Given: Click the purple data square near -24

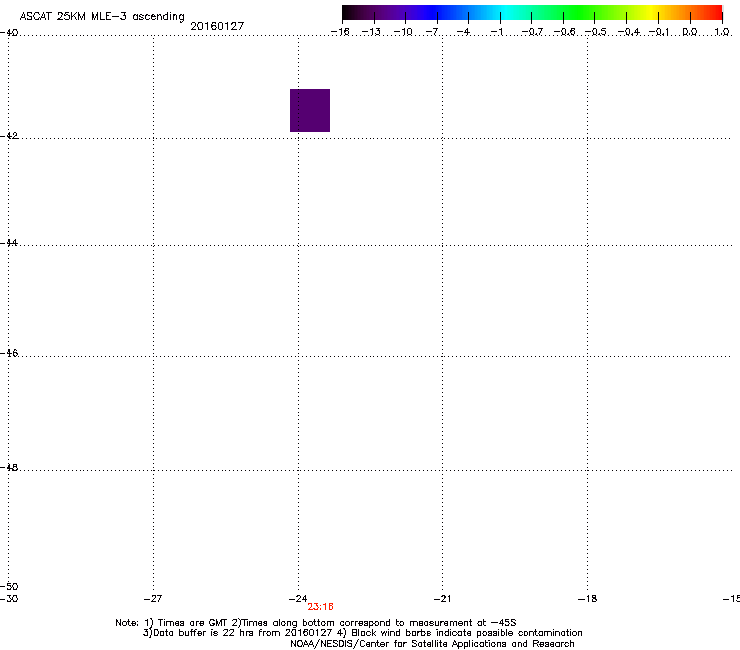Looking at the screenshot, I should tap(310, 110).
